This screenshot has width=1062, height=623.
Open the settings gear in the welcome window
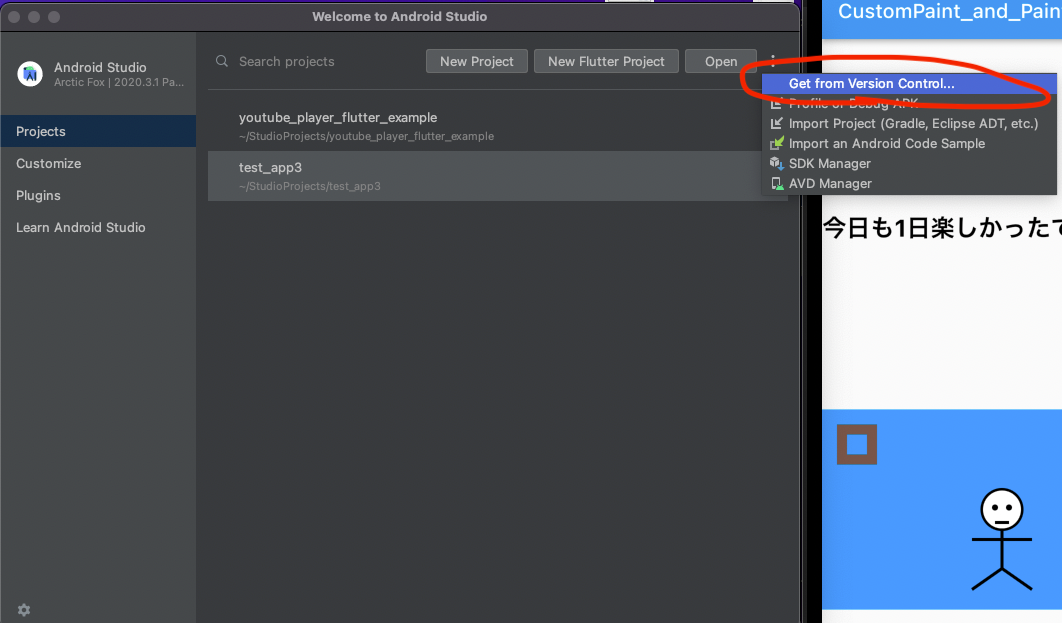click(24, 610)
